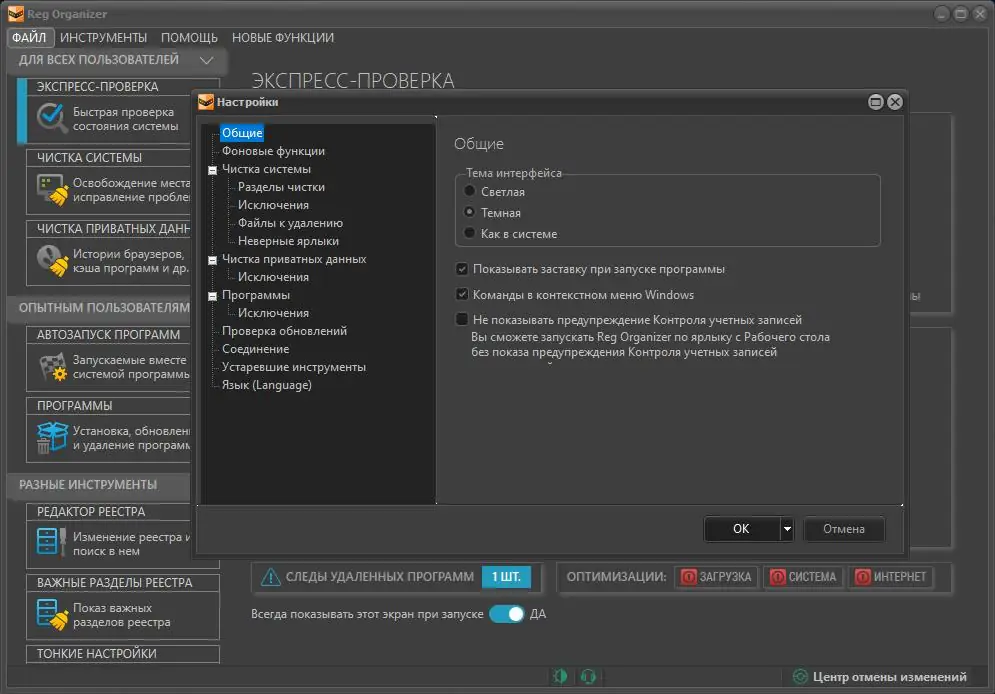995x694 pixels.
Task: Click the Центр отмены изменений icon
Action: [800, 678]
